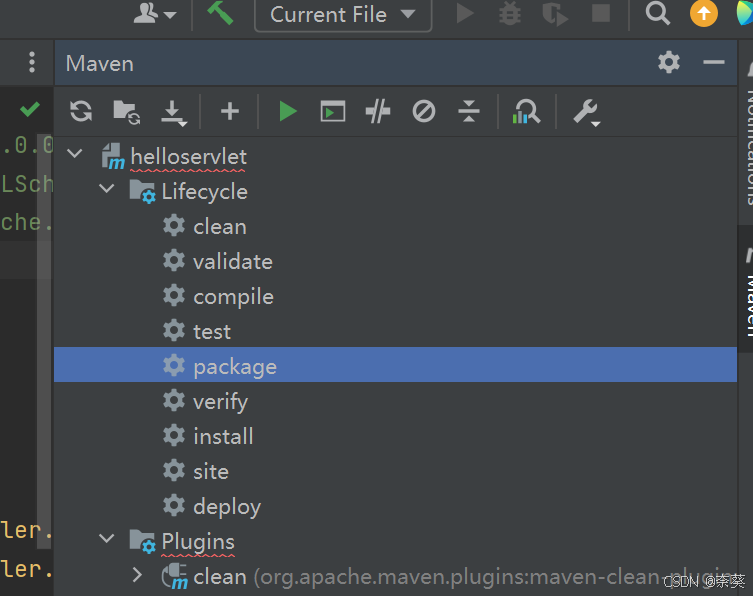Collapse the Lifecycle folder
Image resolution: width=753 pixels, height=596 pixels.
tap(106, 188)
